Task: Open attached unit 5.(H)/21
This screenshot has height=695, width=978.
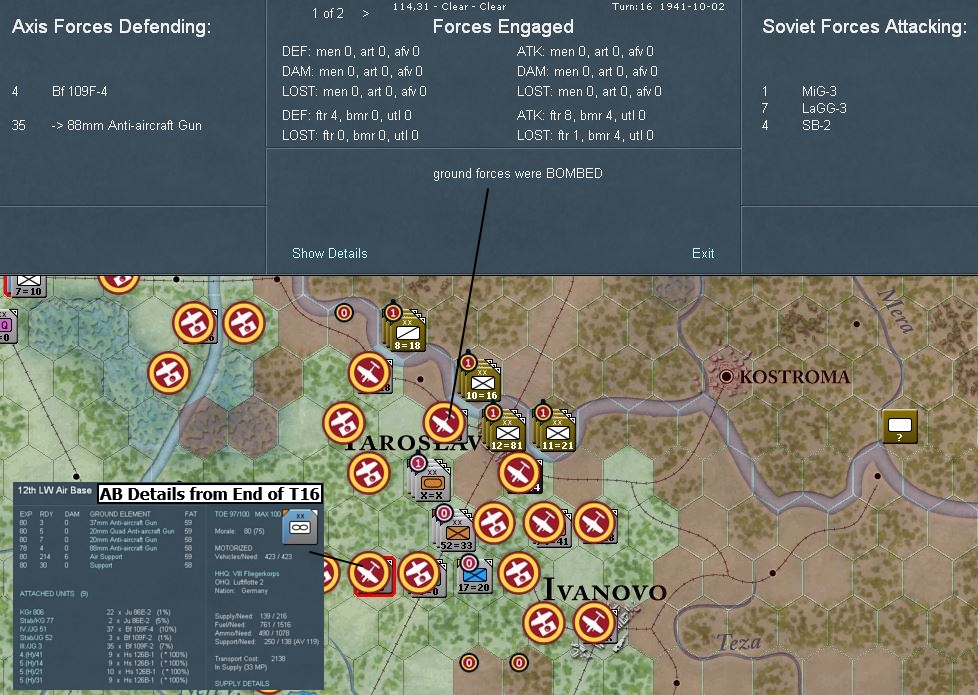Action: point(31,672)
